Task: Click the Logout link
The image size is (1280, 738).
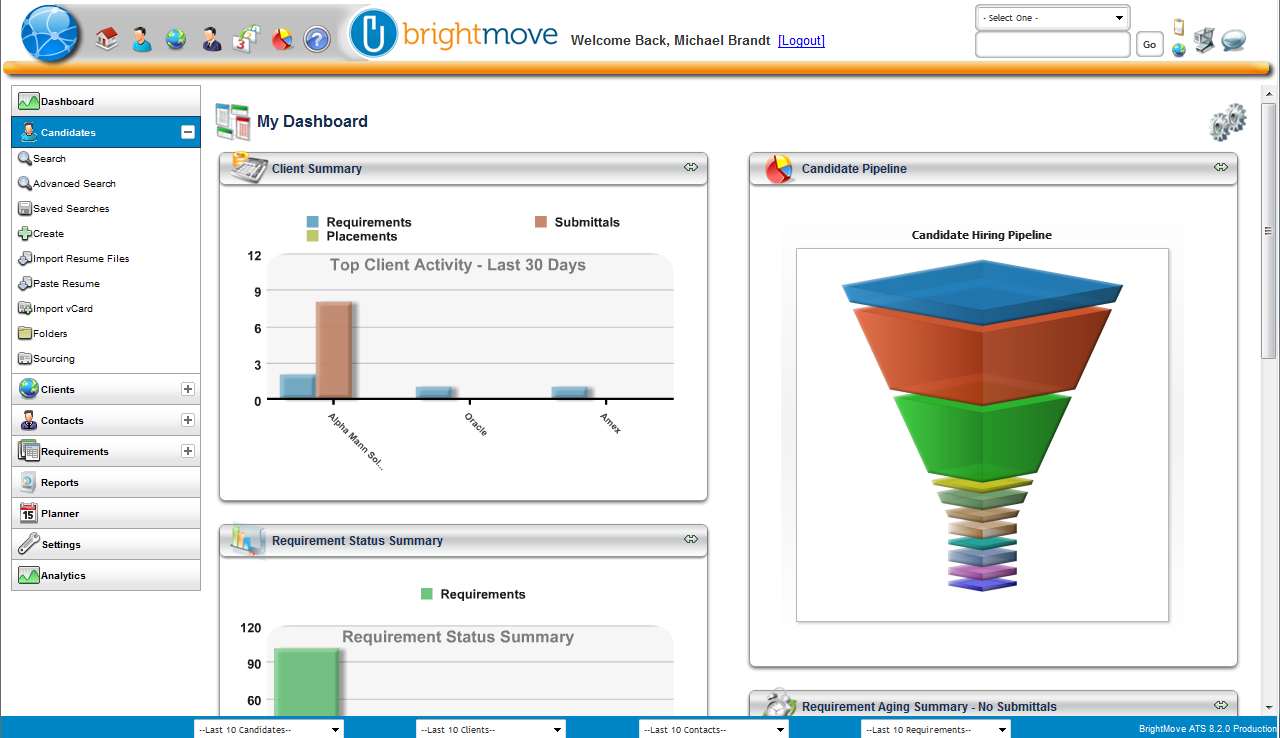Action: coord(802,41)
